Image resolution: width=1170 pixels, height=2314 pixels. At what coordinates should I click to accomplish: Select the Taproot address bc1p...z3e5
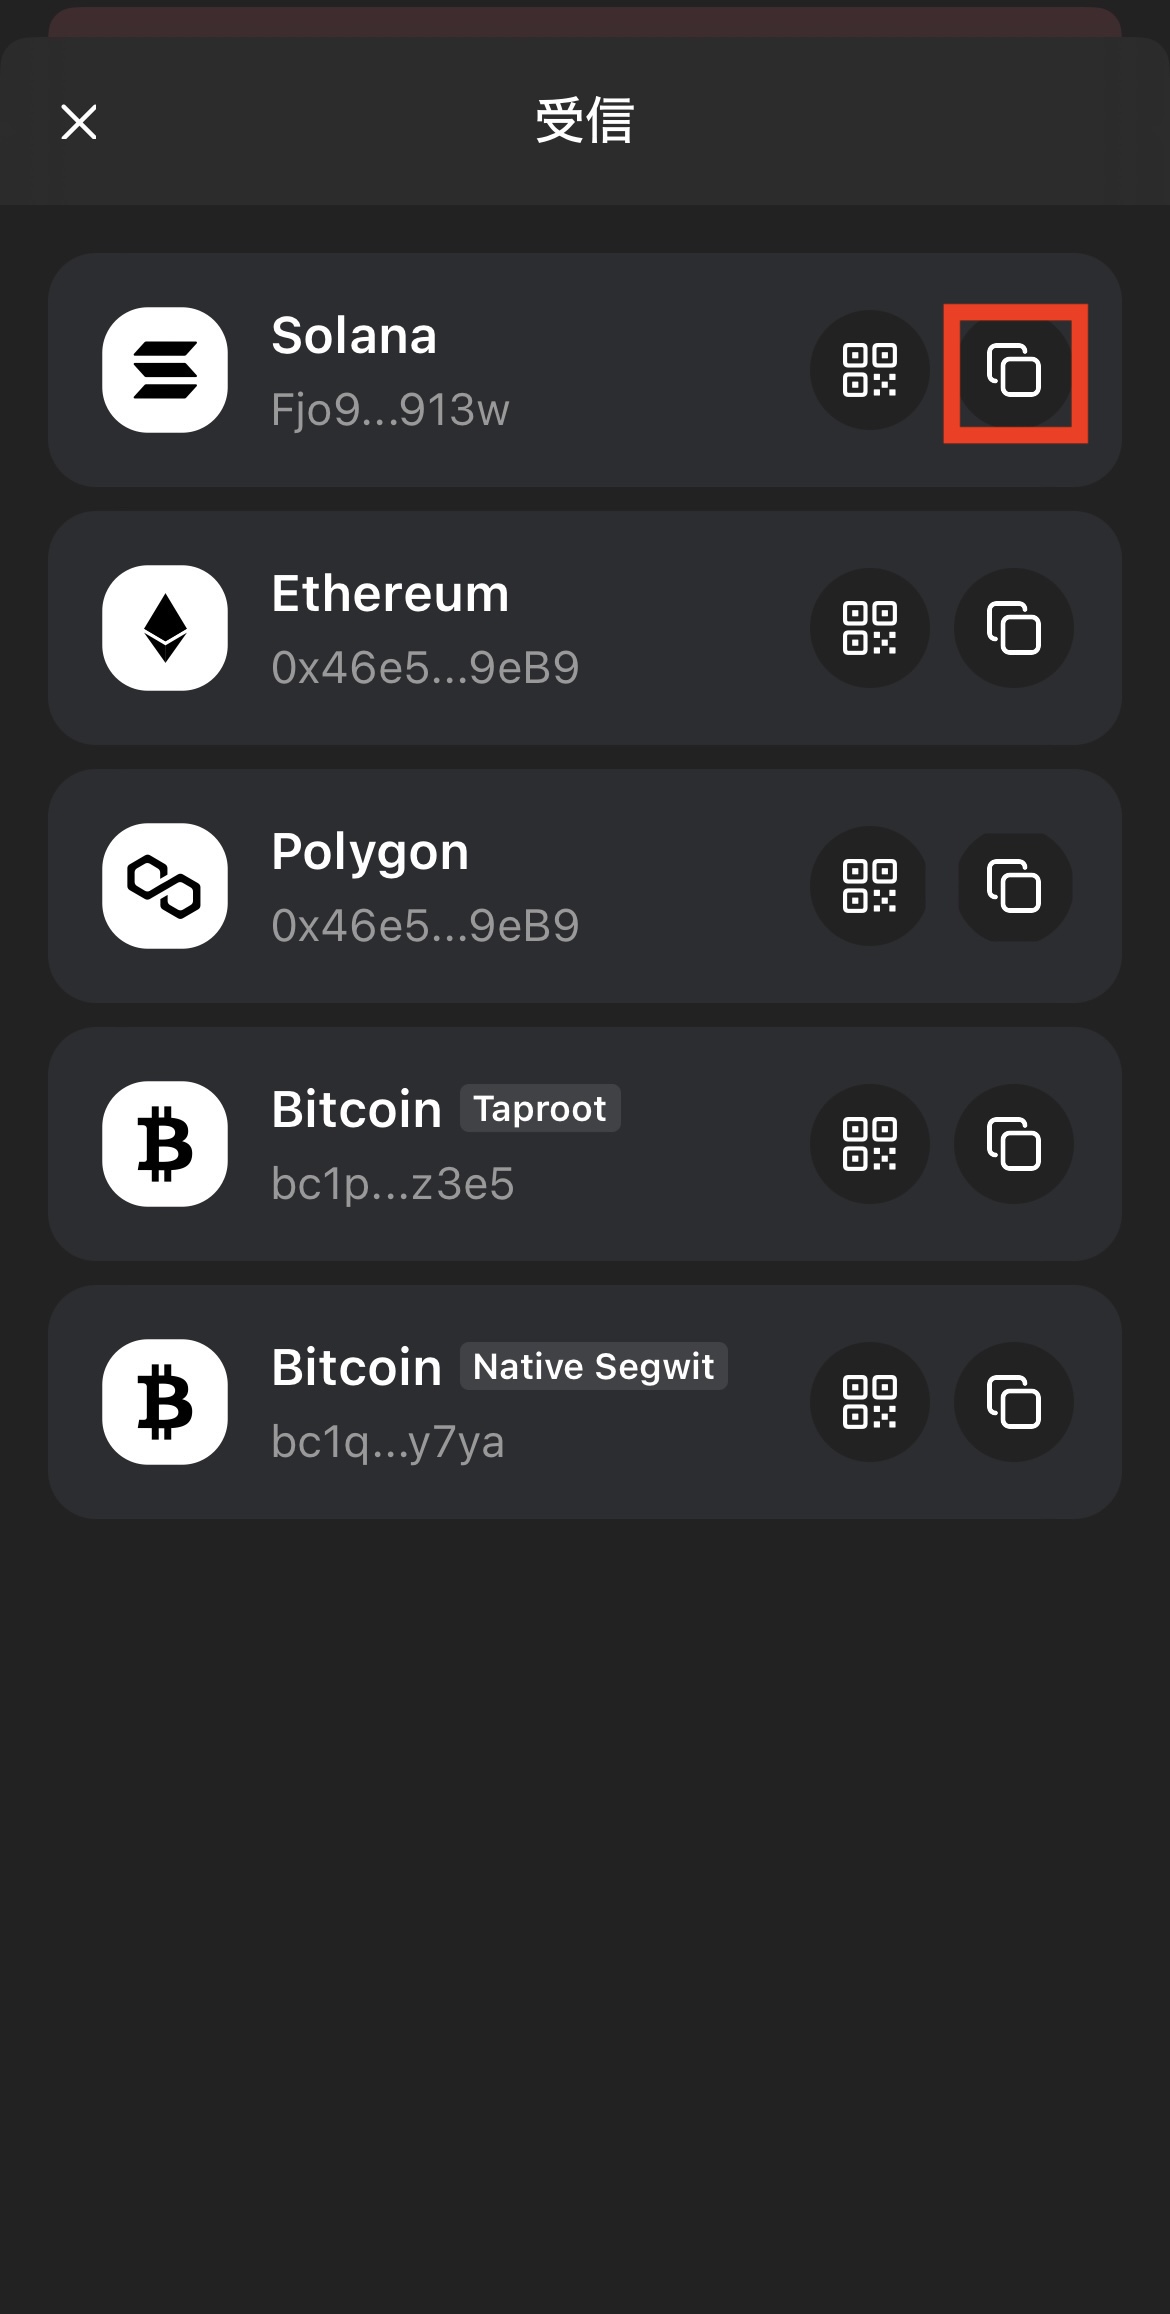point(392,1184)
